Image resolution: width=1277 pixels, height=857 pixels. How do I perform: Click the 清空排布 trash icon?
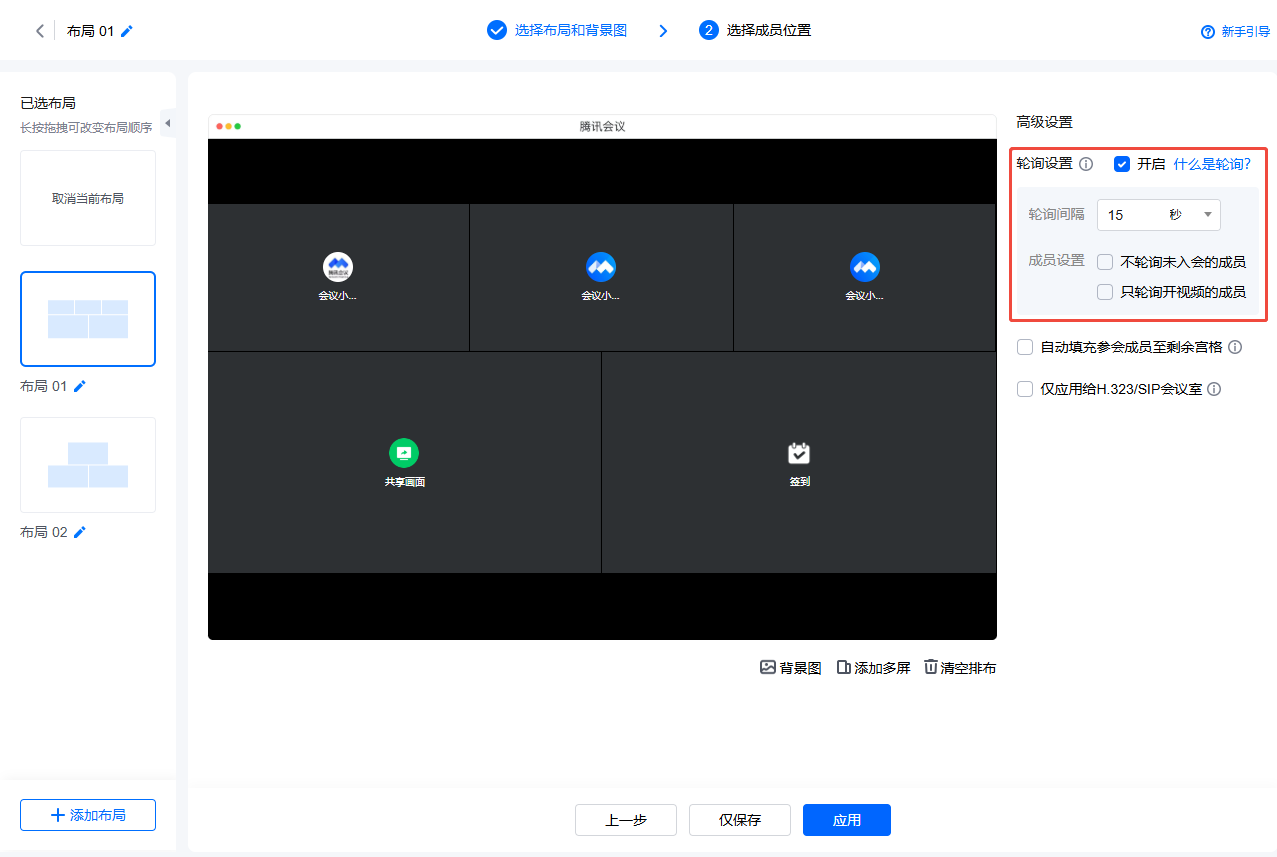point(931,667)
